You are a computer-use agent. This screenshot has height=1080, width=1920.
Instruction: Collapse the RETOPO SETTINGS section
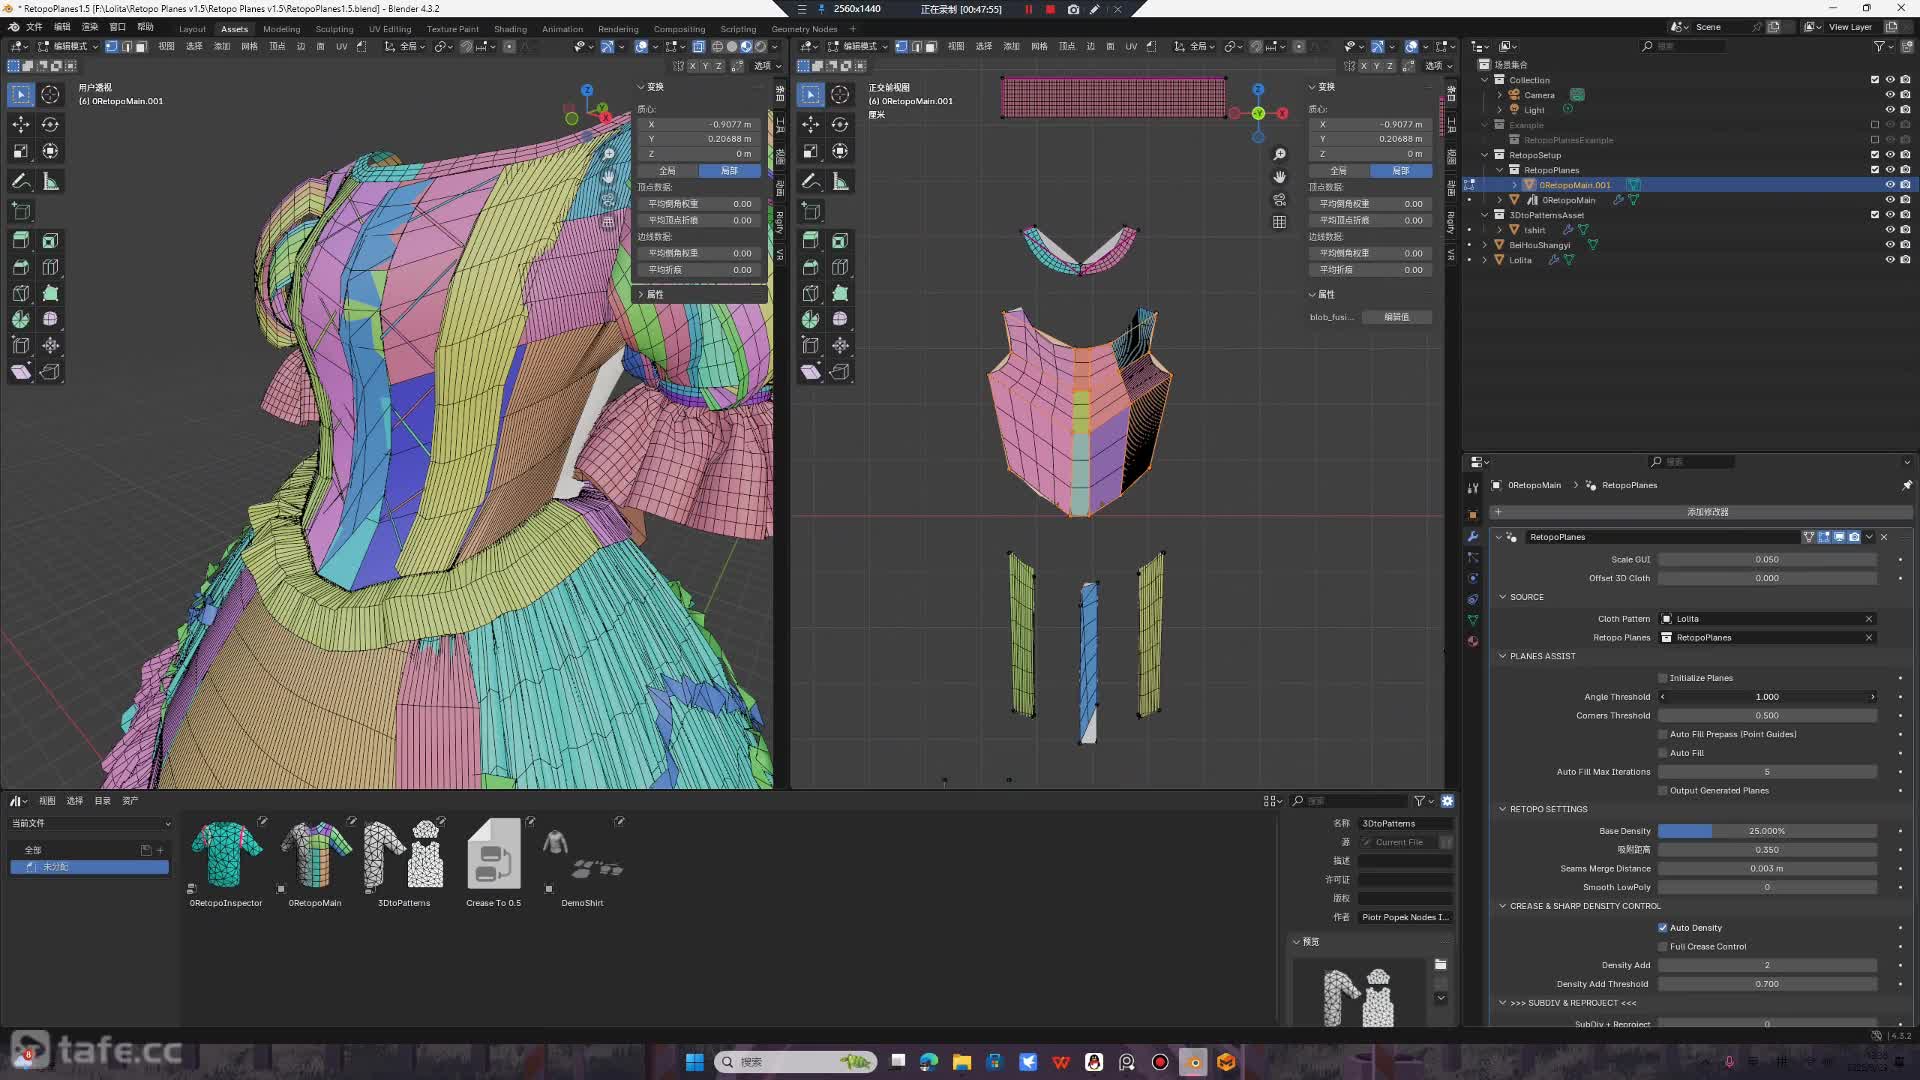tap(1502, 809)
